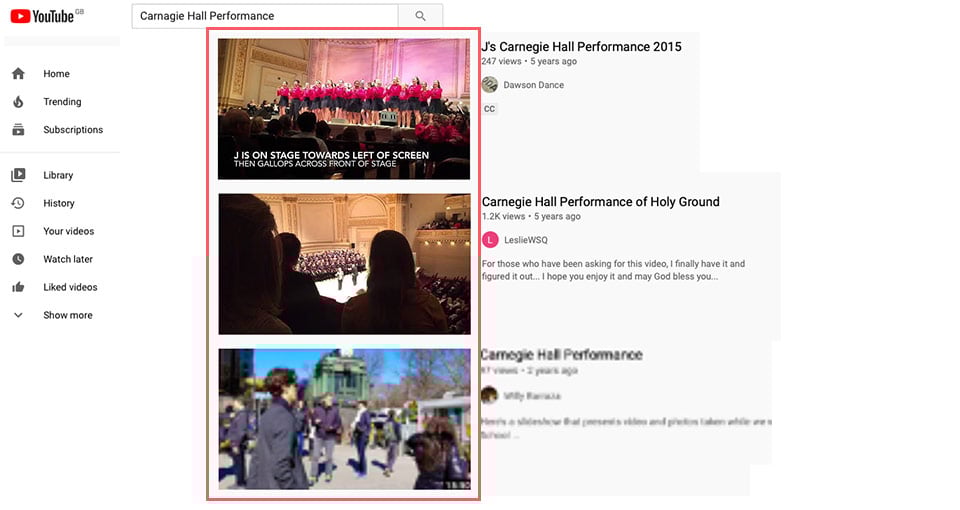Click the Your videos play icon
Screen dimensions: 960x510
click(x=18, y=231)
